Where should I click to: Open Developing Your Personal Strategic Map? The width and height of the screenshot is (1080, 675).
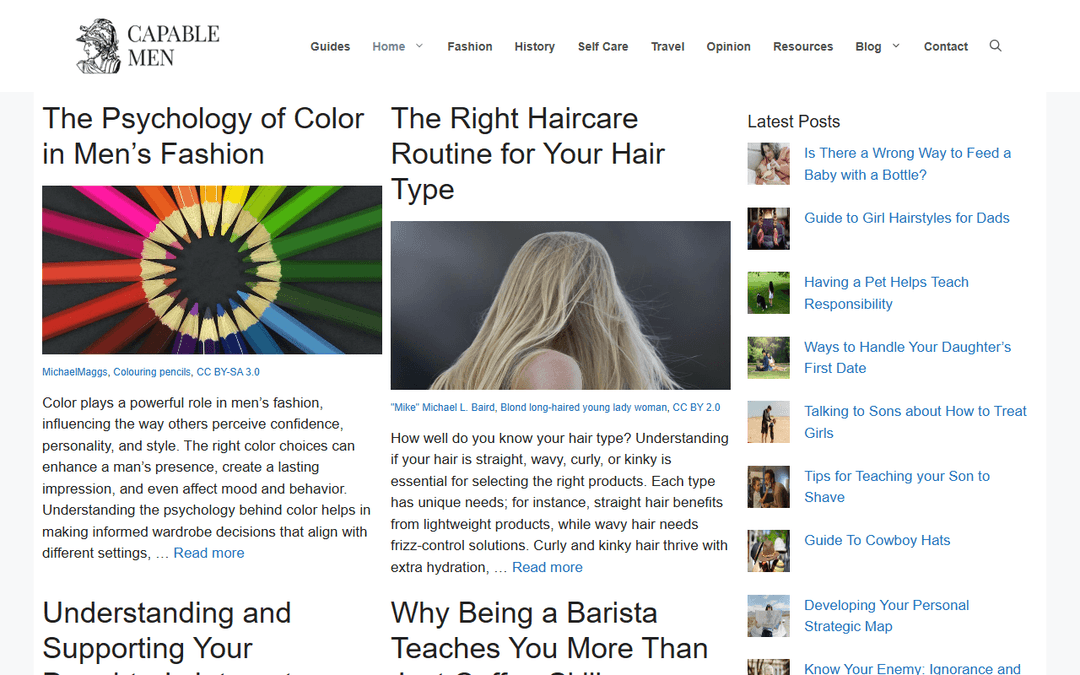click(886, 616)
